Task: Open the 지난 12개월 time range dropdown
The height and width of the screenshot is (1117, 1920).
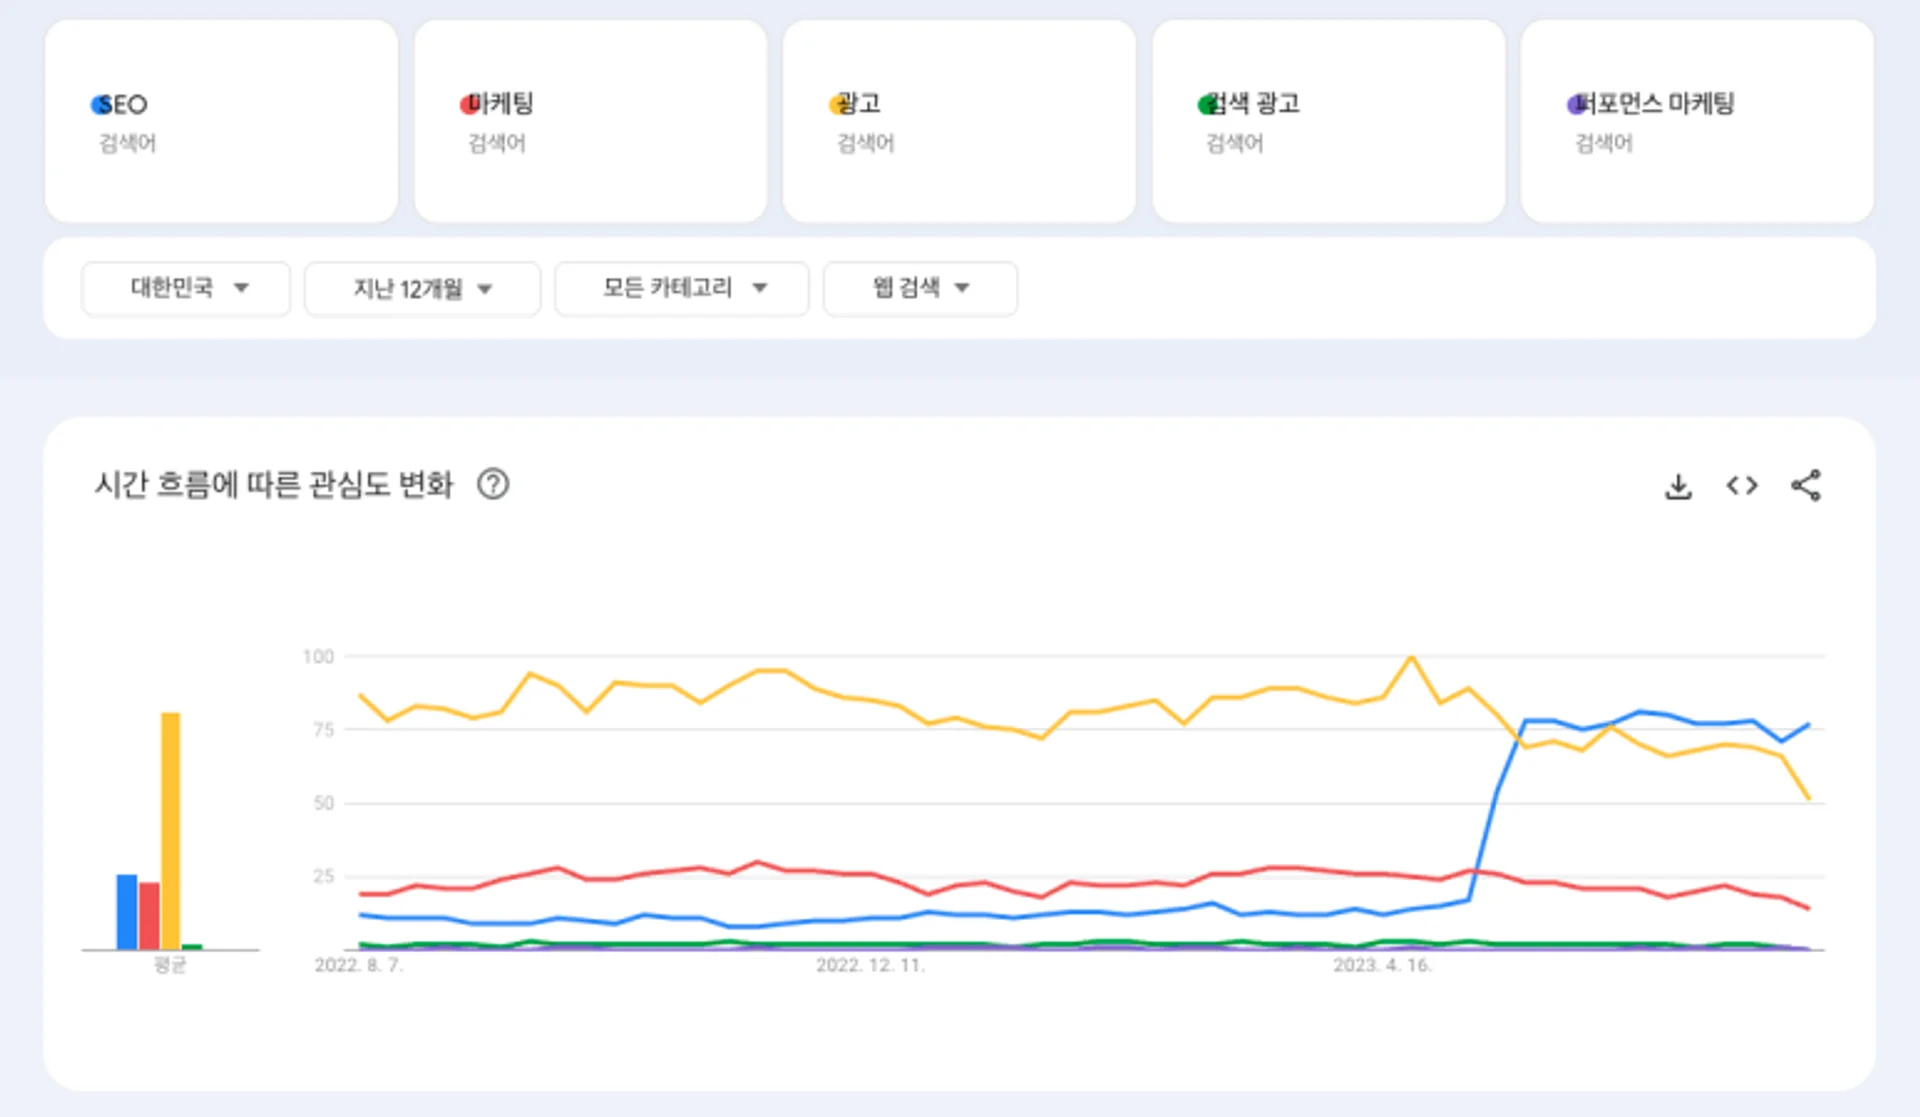Action: [x=421, y=288]
